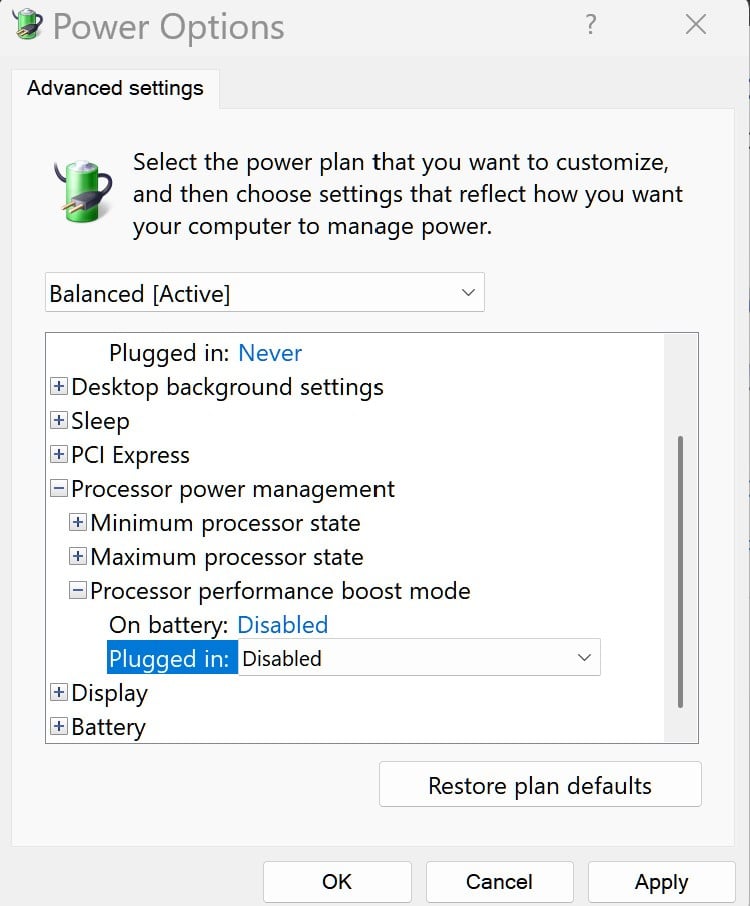Collapse Processor power management minus icon
The width and height of the screenshot is (750, 906).
(58, 488)
